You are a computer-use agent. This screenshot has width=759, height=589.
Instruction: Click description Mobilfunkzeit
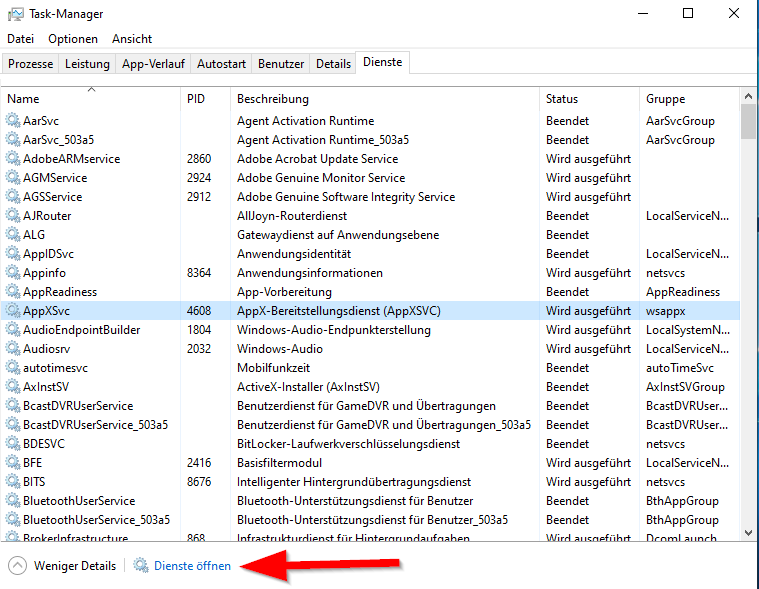coord(273,368)
